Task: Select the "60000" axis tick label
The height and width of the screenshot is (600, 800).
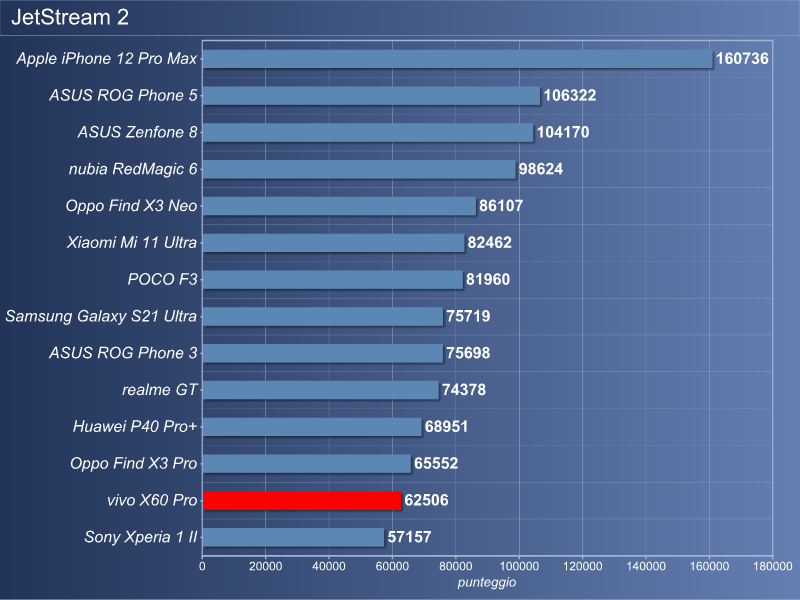Action: coord(392,566)
